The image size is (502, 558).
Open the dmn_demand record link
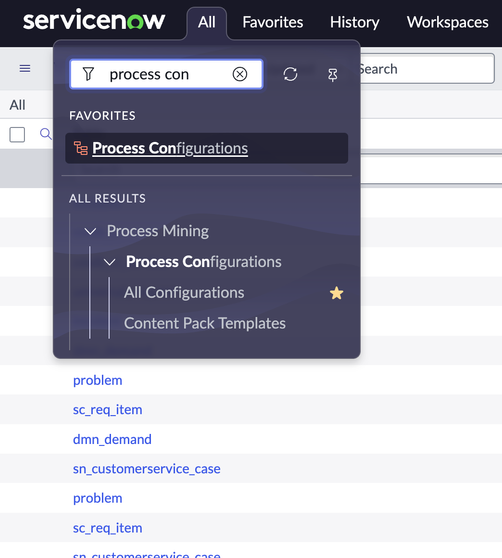112,439
